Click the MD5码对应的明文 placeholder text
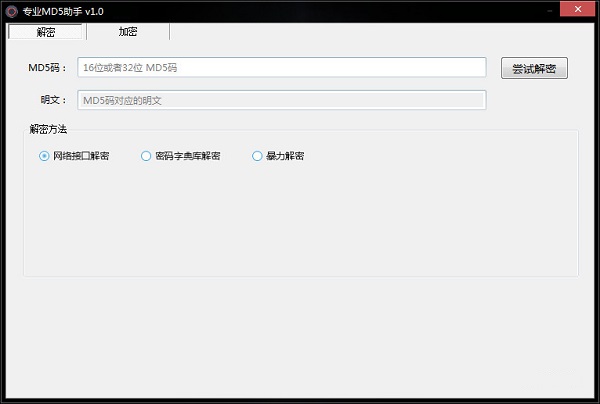 (x=122, y=101)
